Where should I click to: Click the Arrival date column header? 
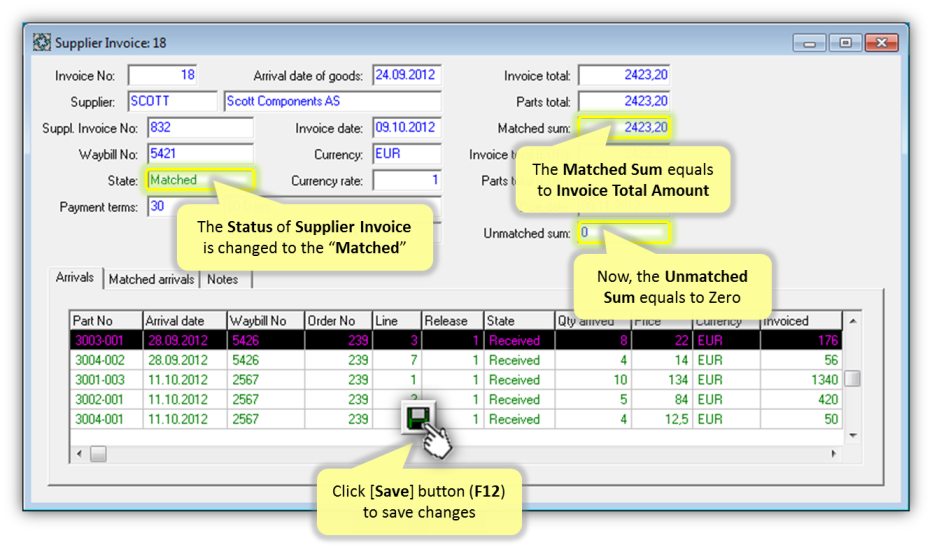184,321
